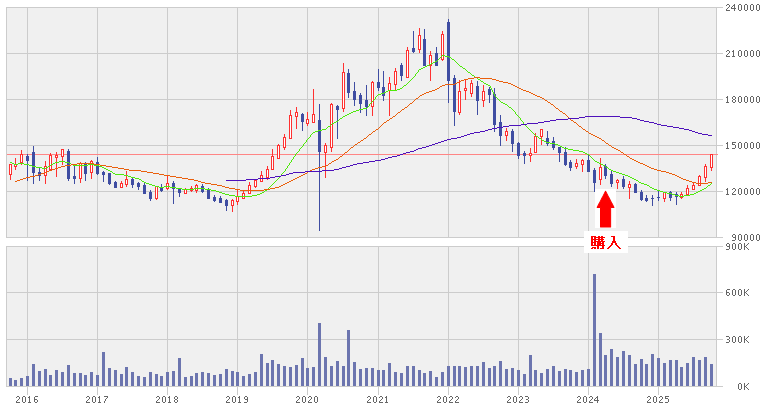Select the 2019 year label on time axis
The image size is (764, 408).
click(x=237, y=399)
